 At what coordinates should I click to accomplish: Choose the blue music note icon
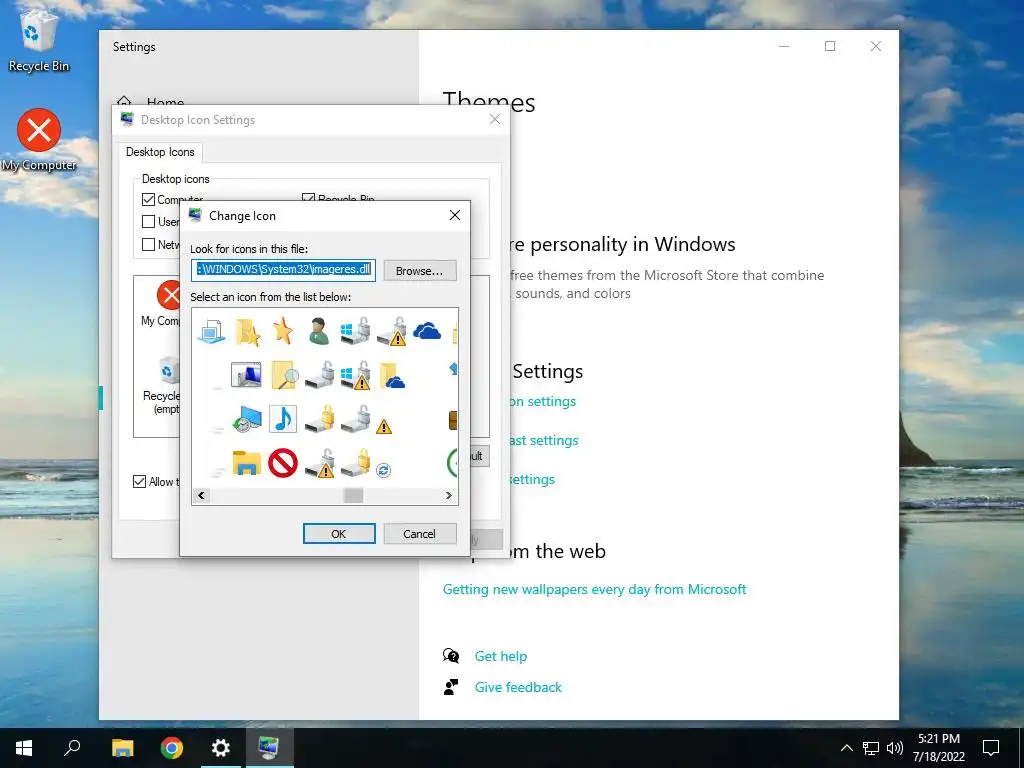[283, 419]
